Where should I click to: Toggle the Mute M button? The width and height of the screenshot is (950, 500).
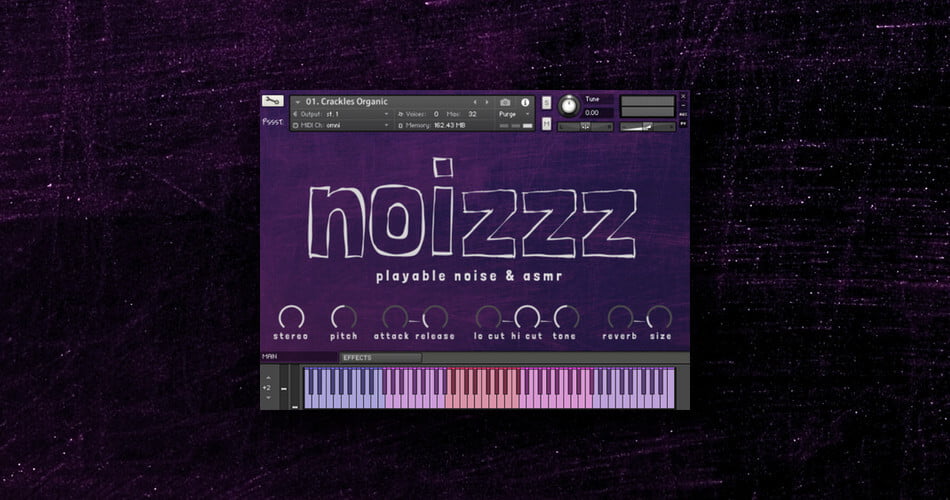tap(546, 124)
